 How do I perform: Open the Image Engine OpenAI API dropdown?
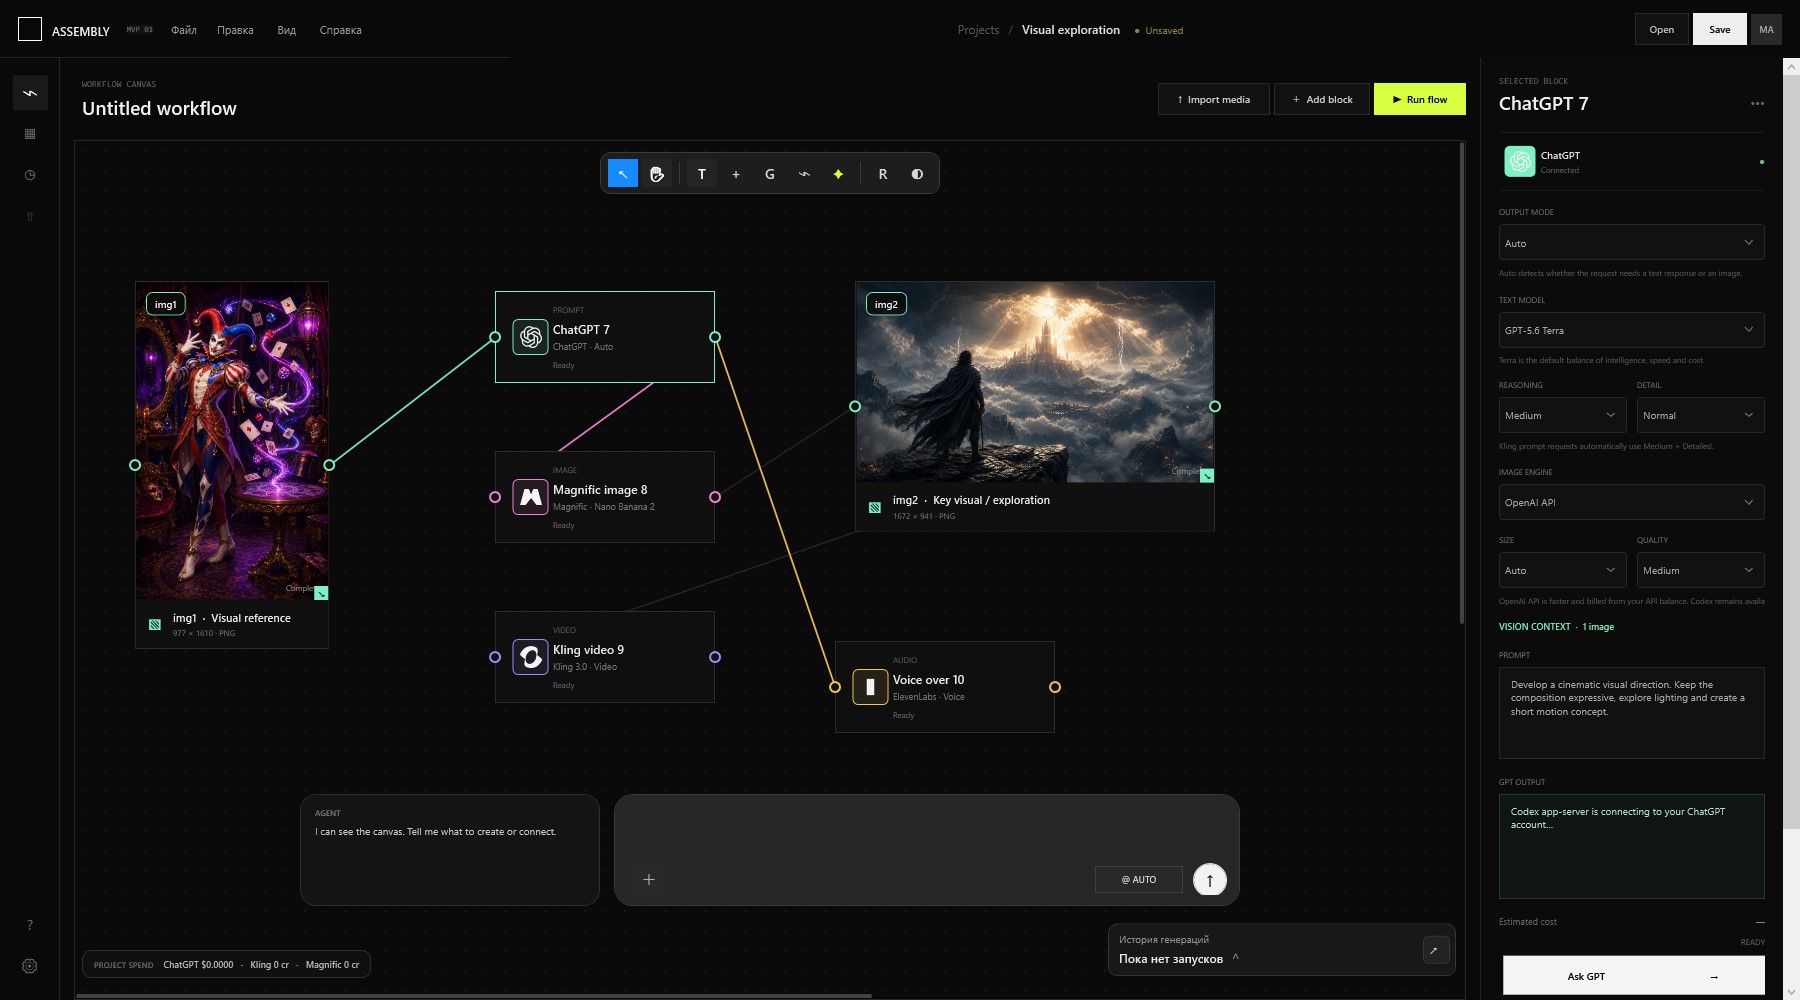point(1631,502)
